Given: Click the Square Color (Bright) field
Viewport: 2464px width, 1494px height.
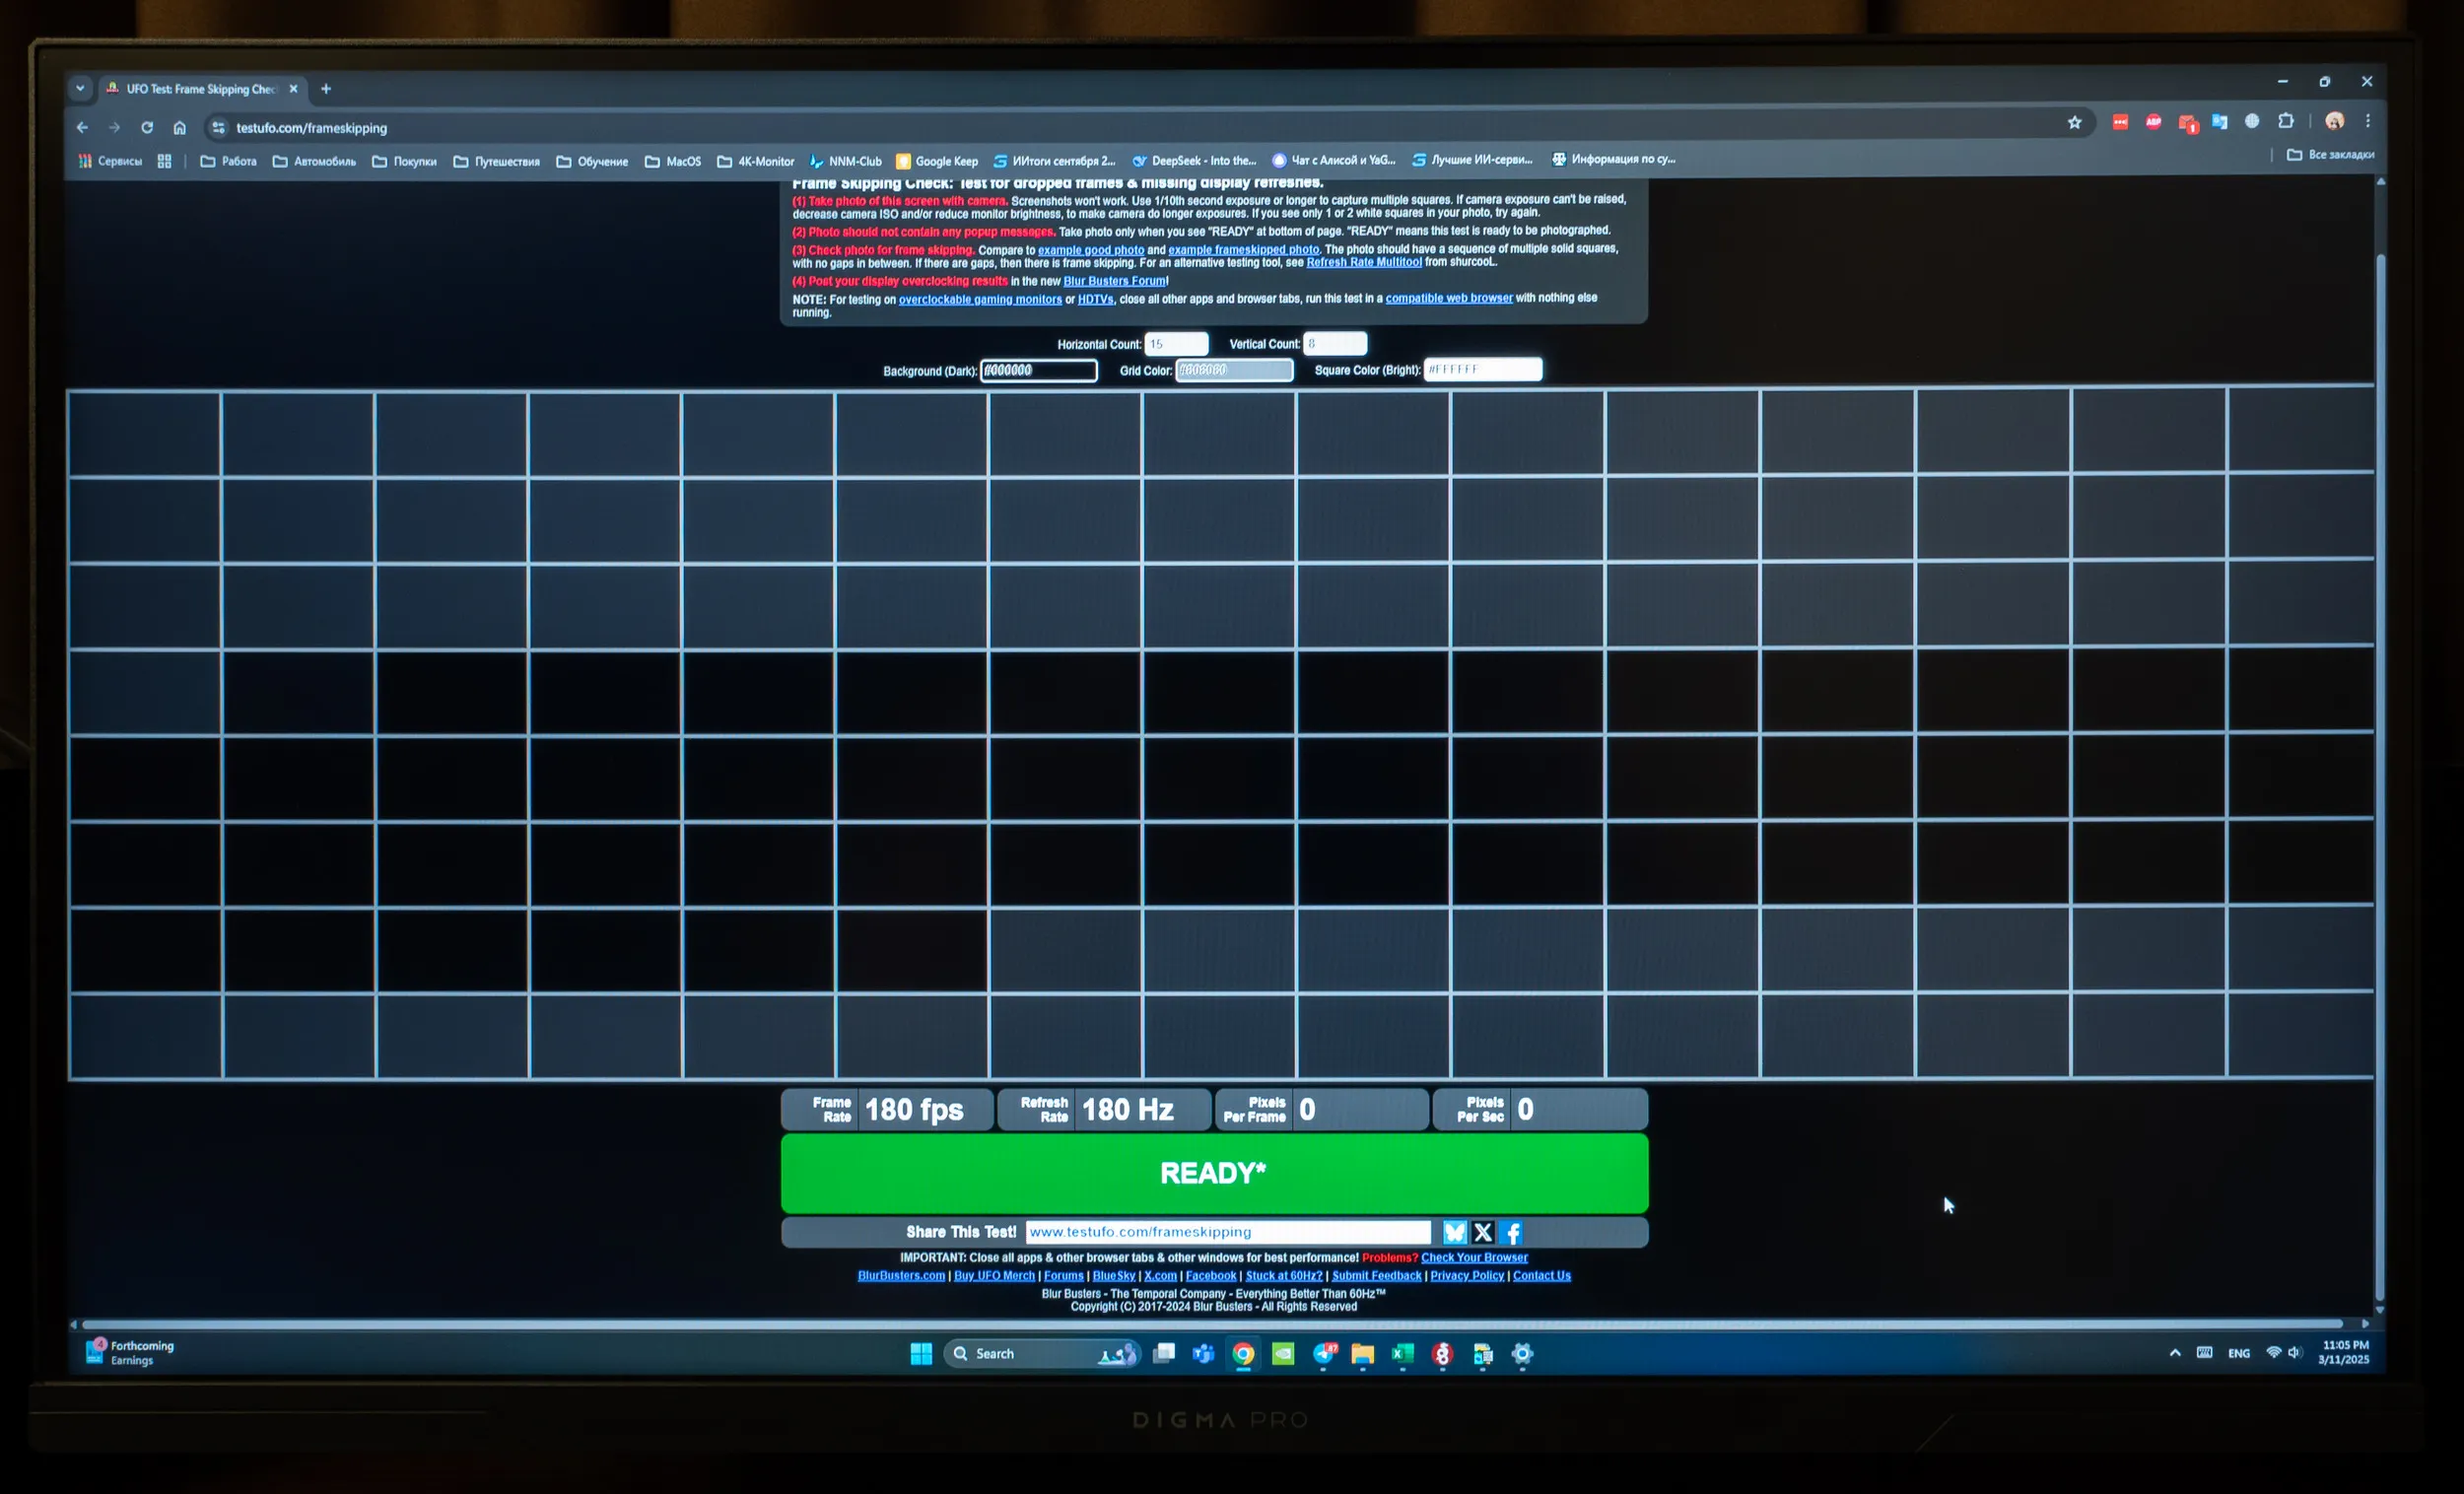Looking at the screenshot, I should tap(1482, 369).
